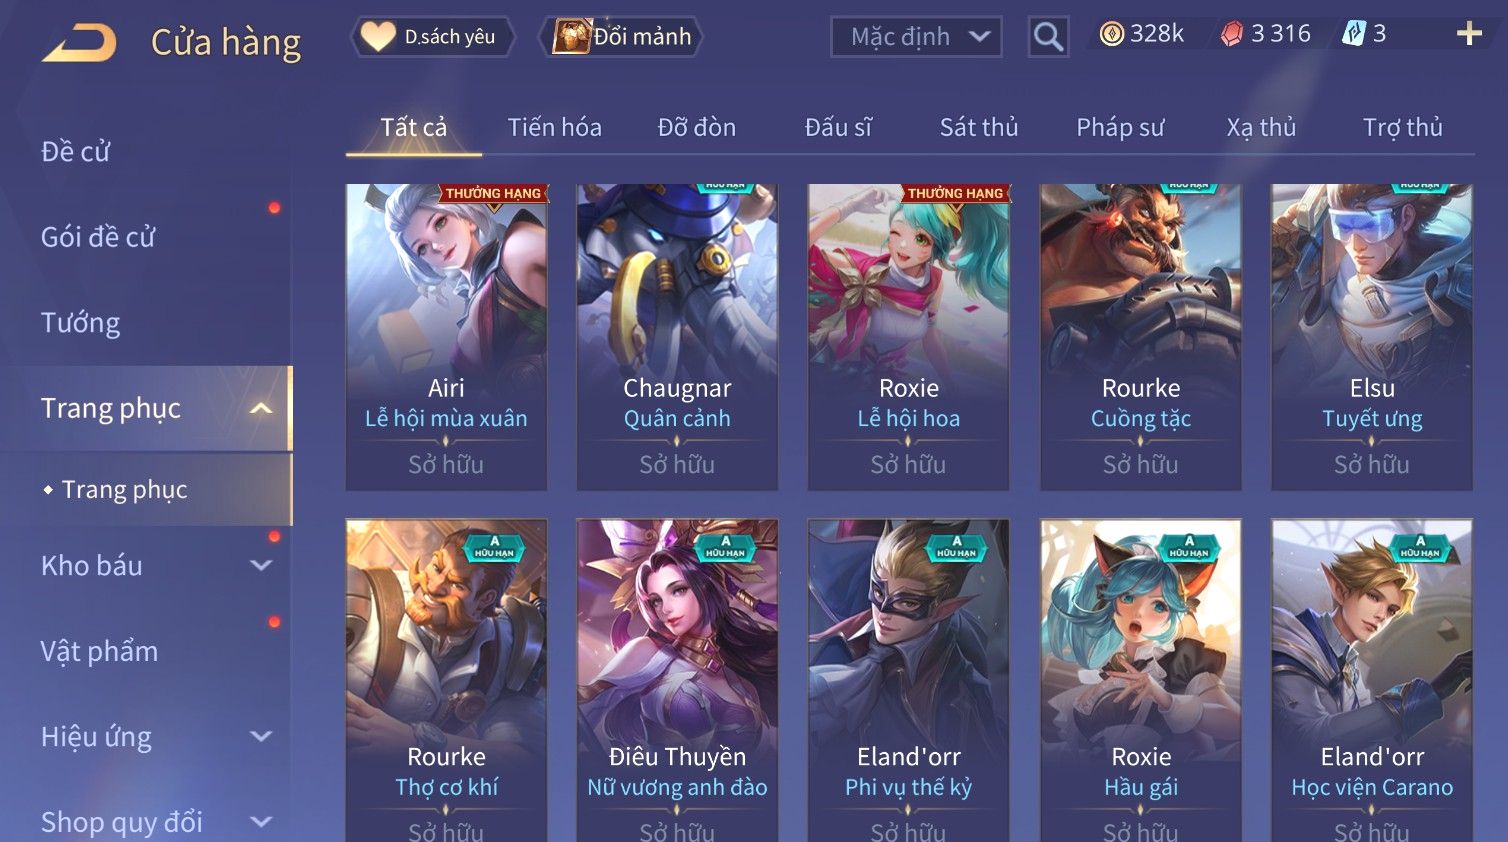Select Điêu Thuyền Nữ vương anh đào skin
The width and height of the screenshot is (1508, 842).
coord(677,680)
